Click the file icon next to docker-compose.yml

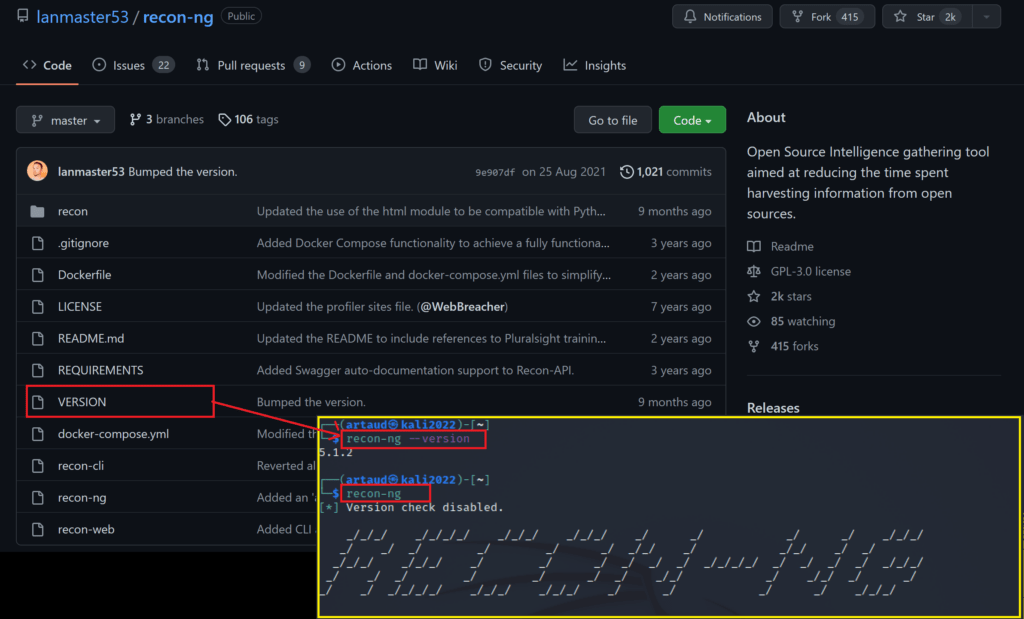[x=38, y=434]
